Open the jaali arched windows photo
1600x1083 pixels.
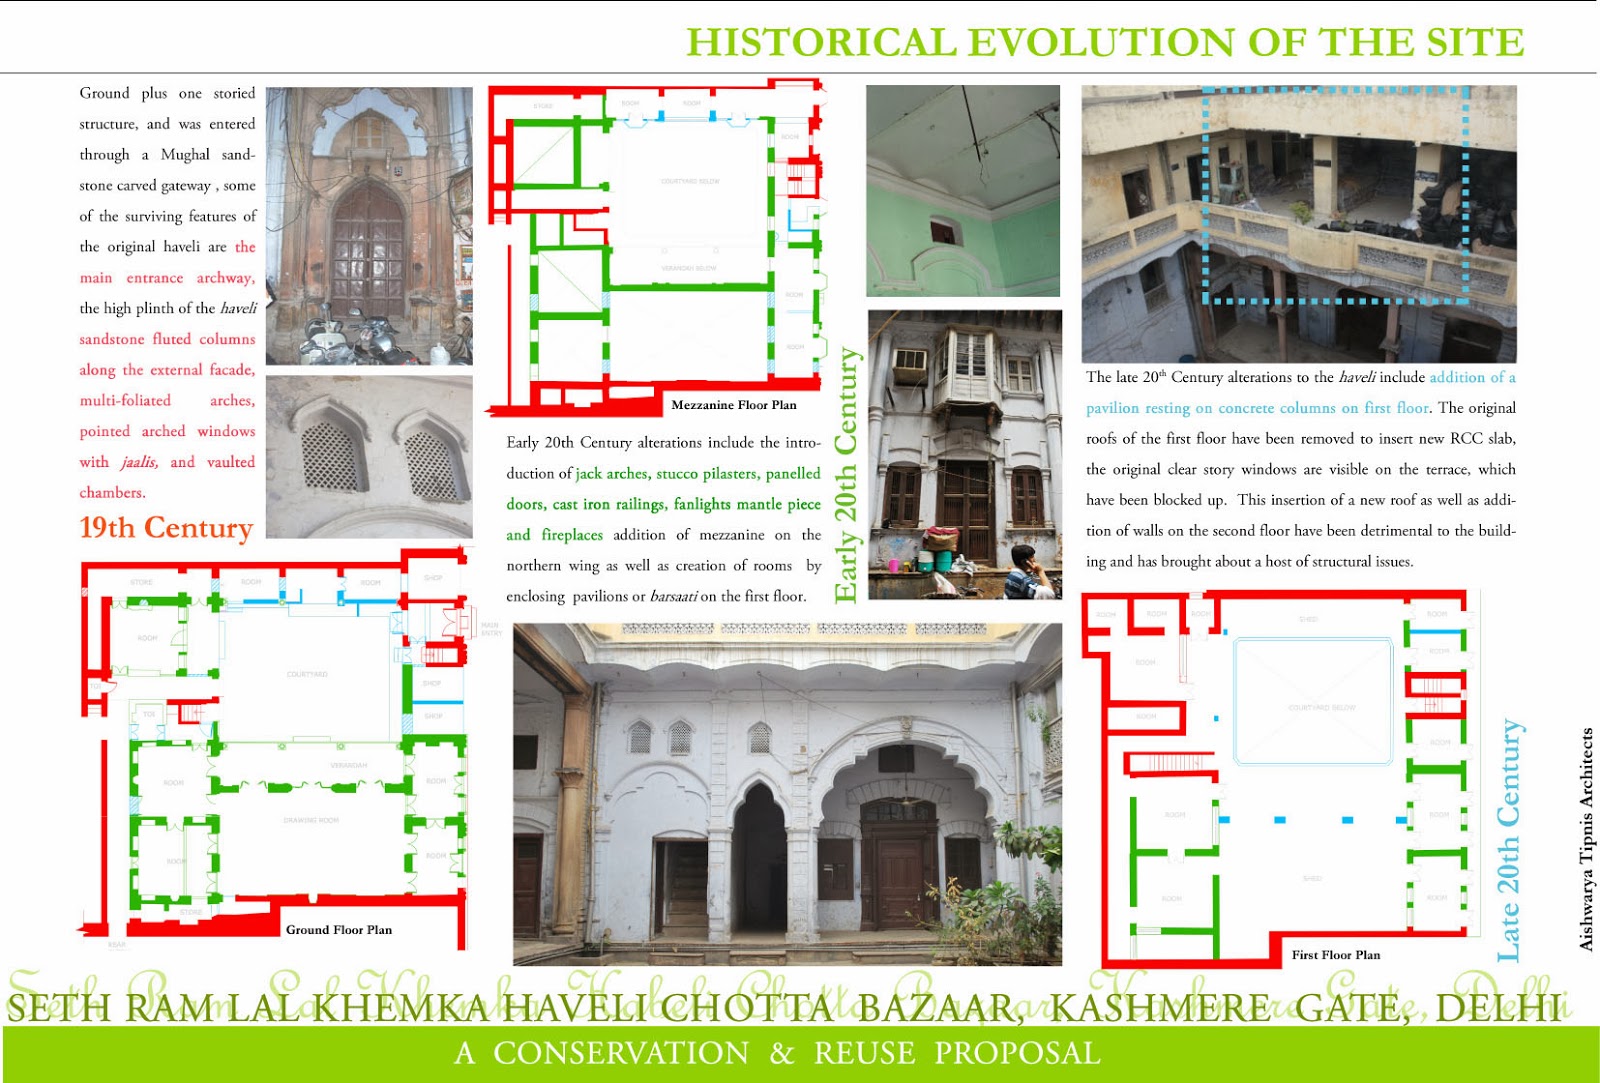pyautogui.click(x=369, y=457)
